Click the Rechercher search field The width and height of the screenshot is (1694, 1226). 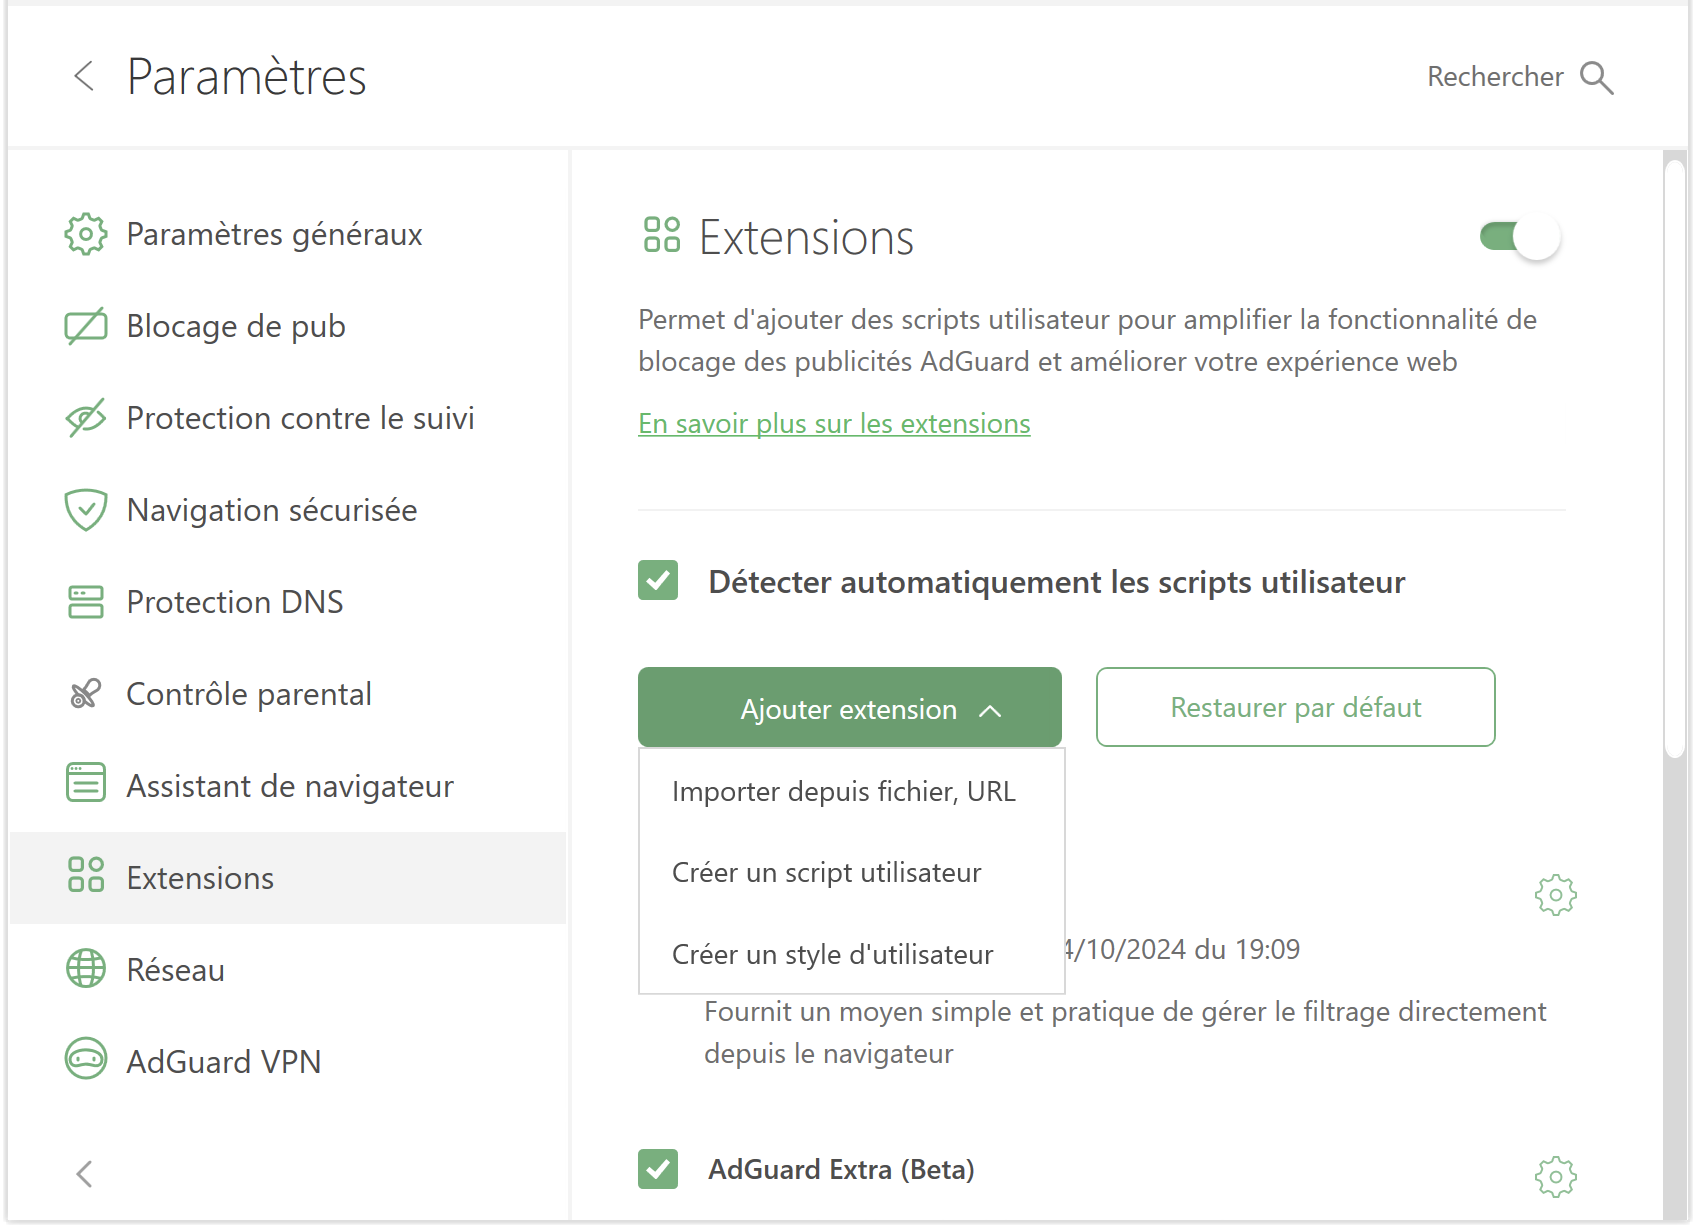click(x=1495, y=77)
